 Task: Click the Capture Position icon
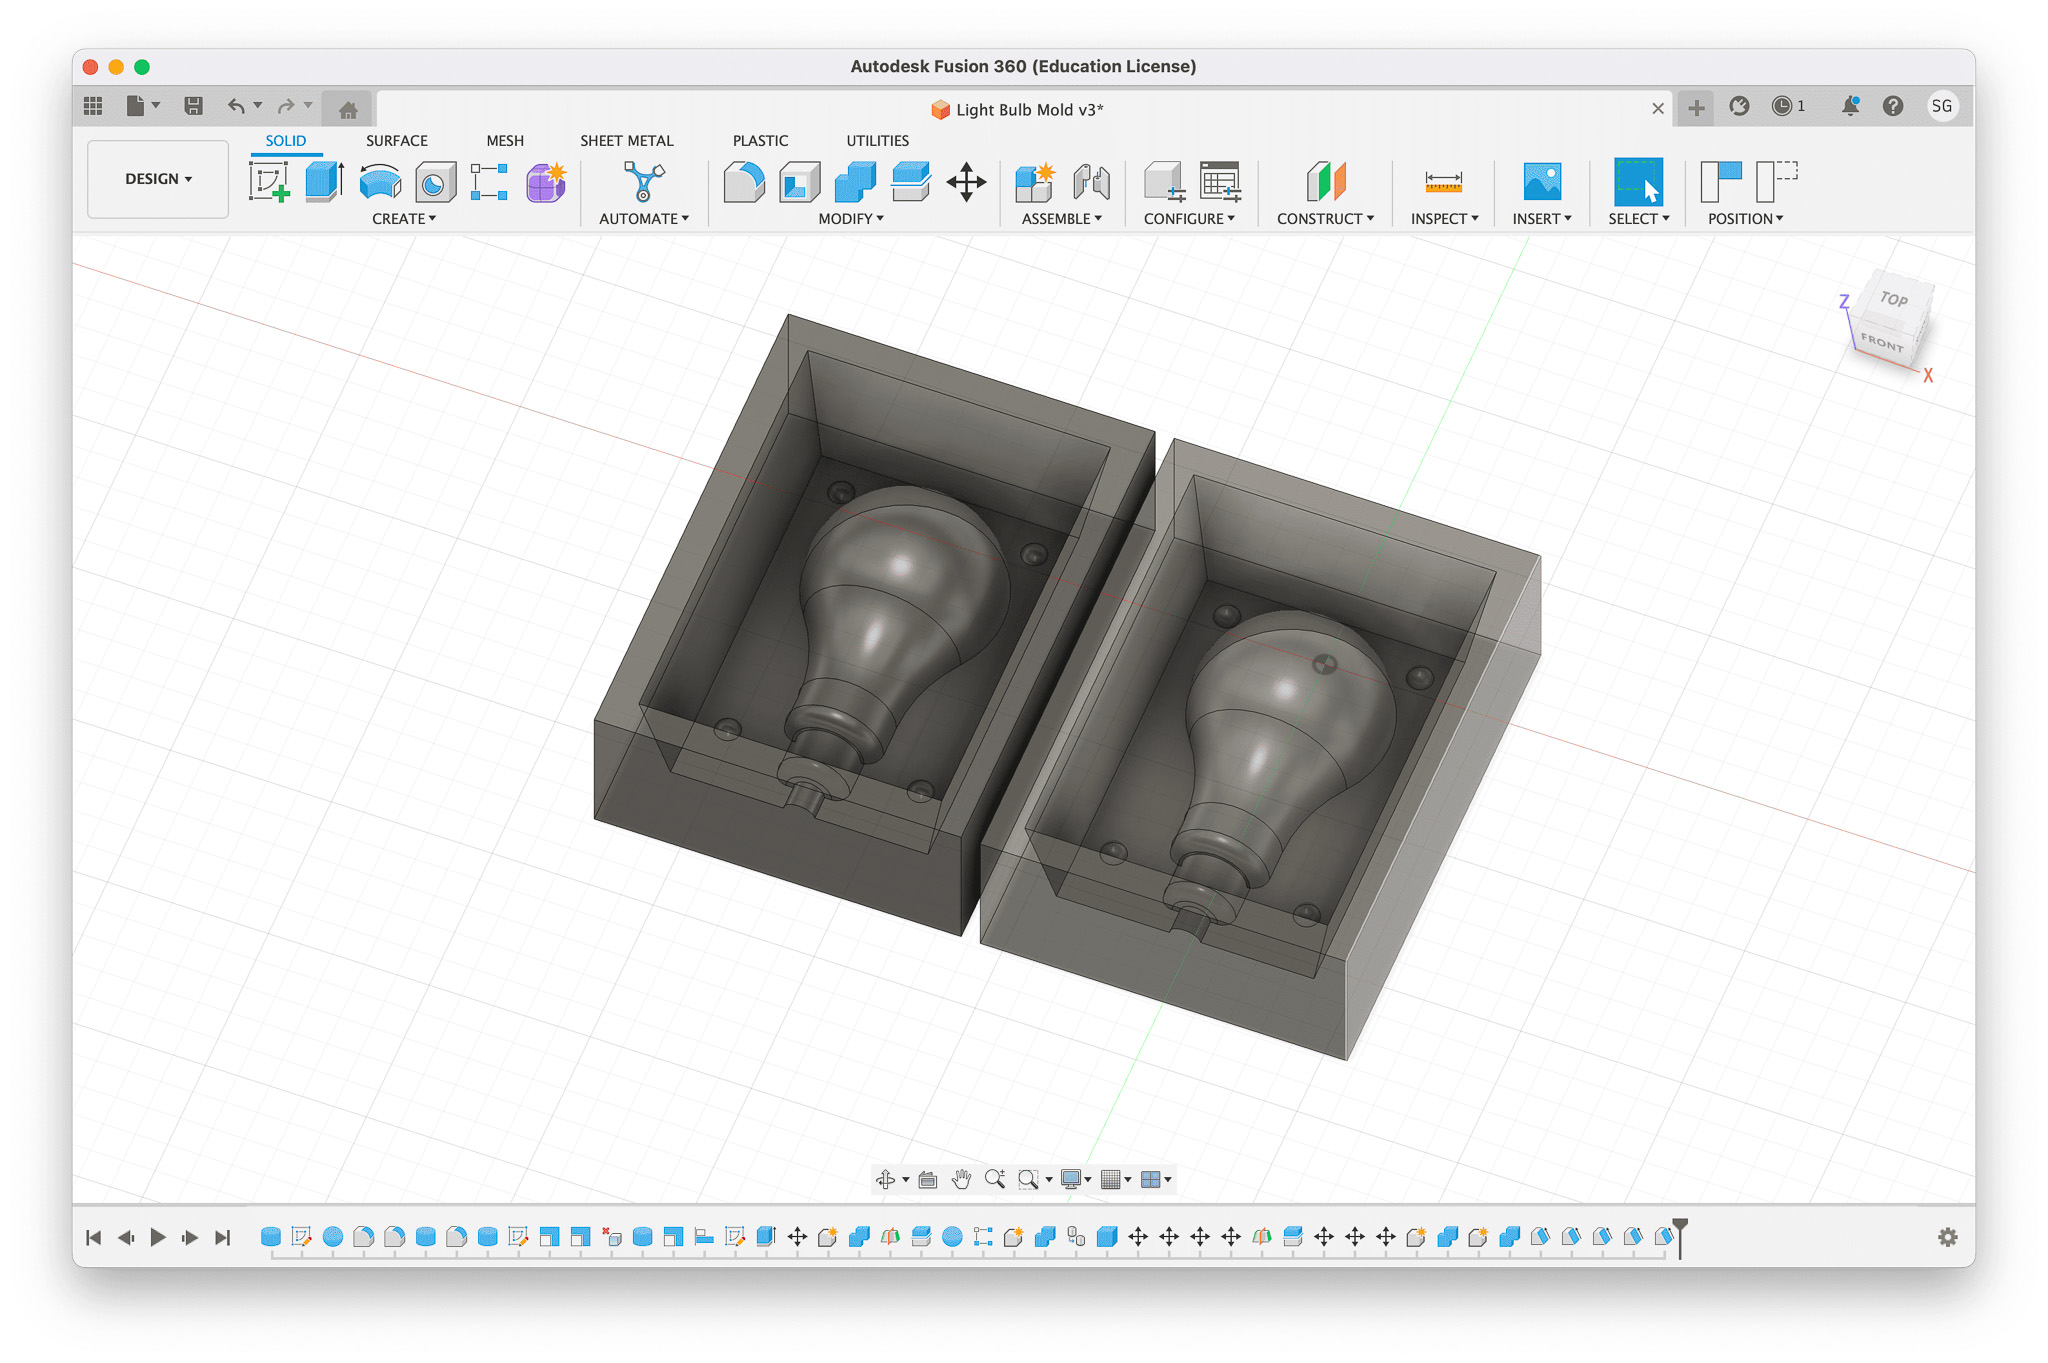pos(1721,182)
